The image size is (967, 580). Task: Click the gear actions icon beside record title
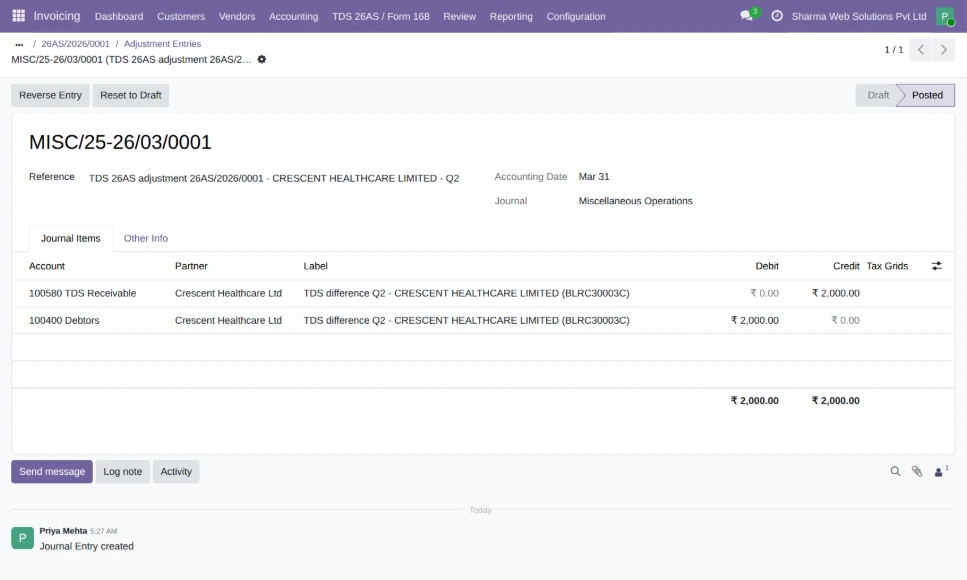click(x=261, y=60)
